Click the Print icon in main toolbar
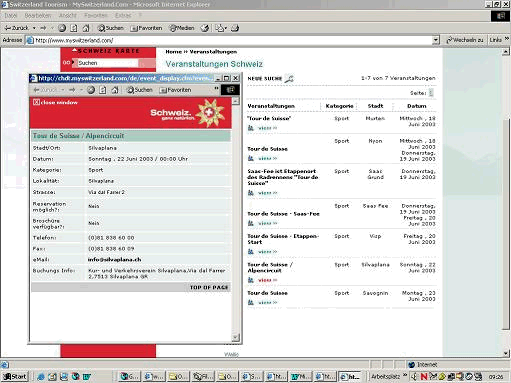Image resolution: width=511 pixels, height=383 pixels. tap(235, 28)
